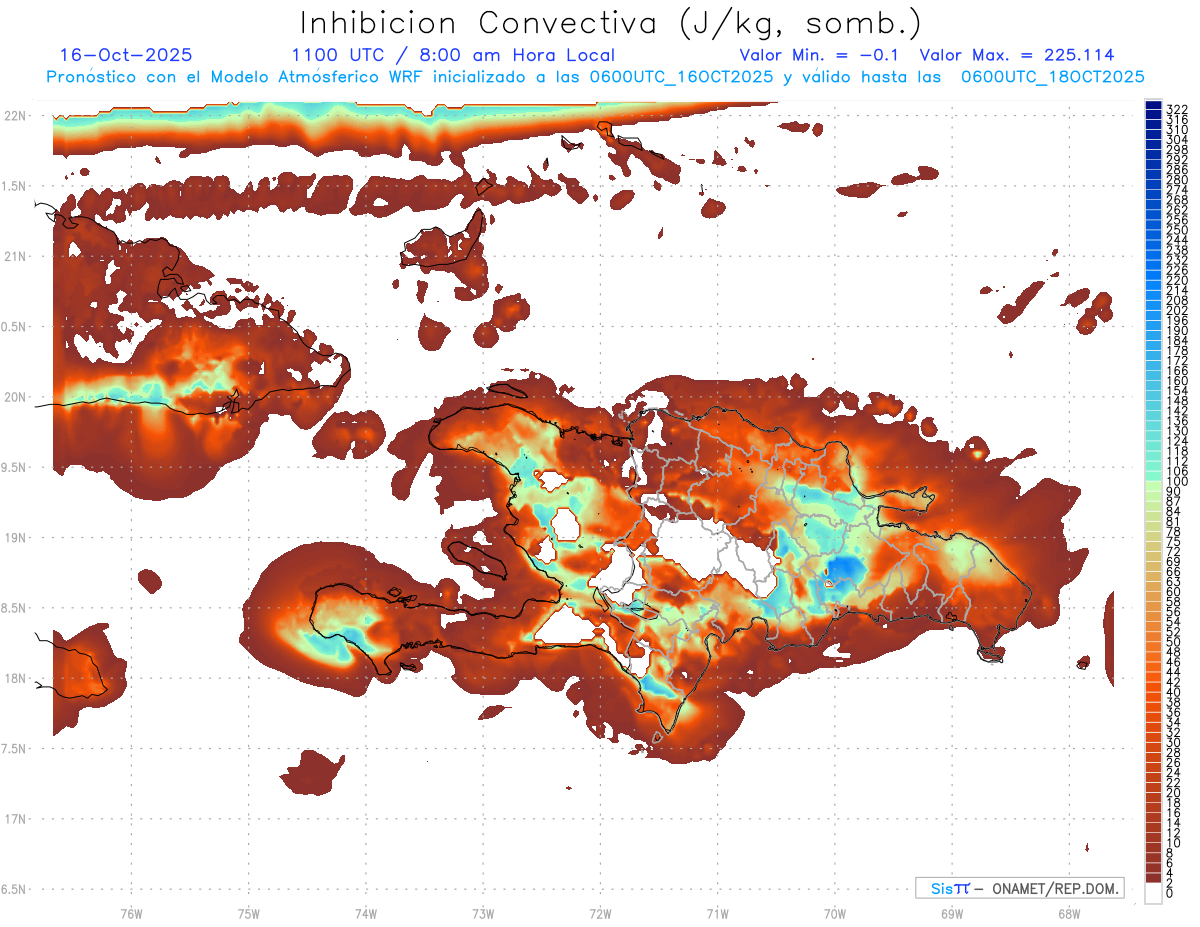Click the '75W' longitude label

[248, 913]
